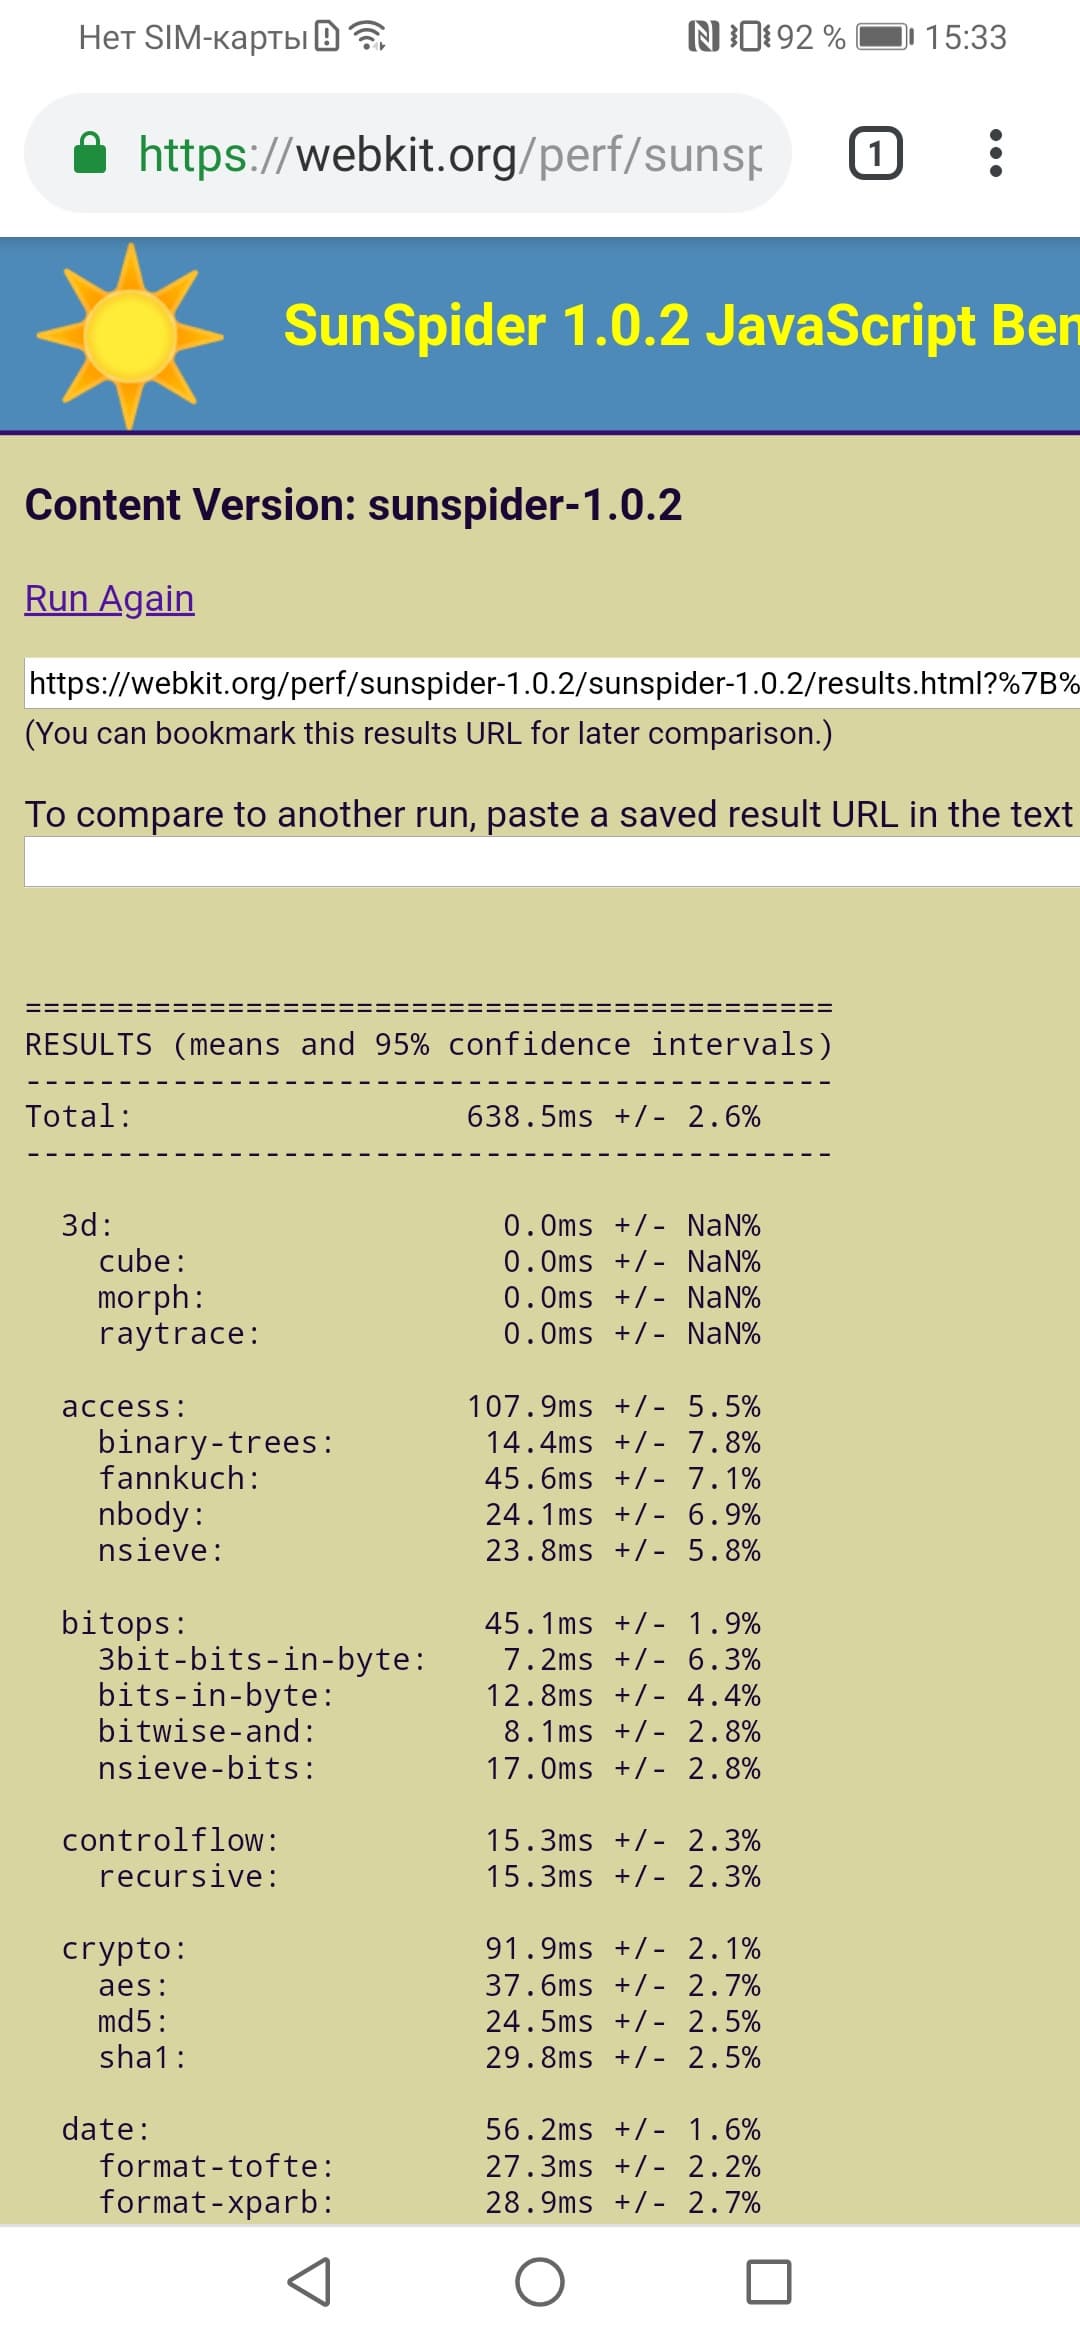
Task: Focus the empty comparison URL field
Action: (x=552, y=861)
